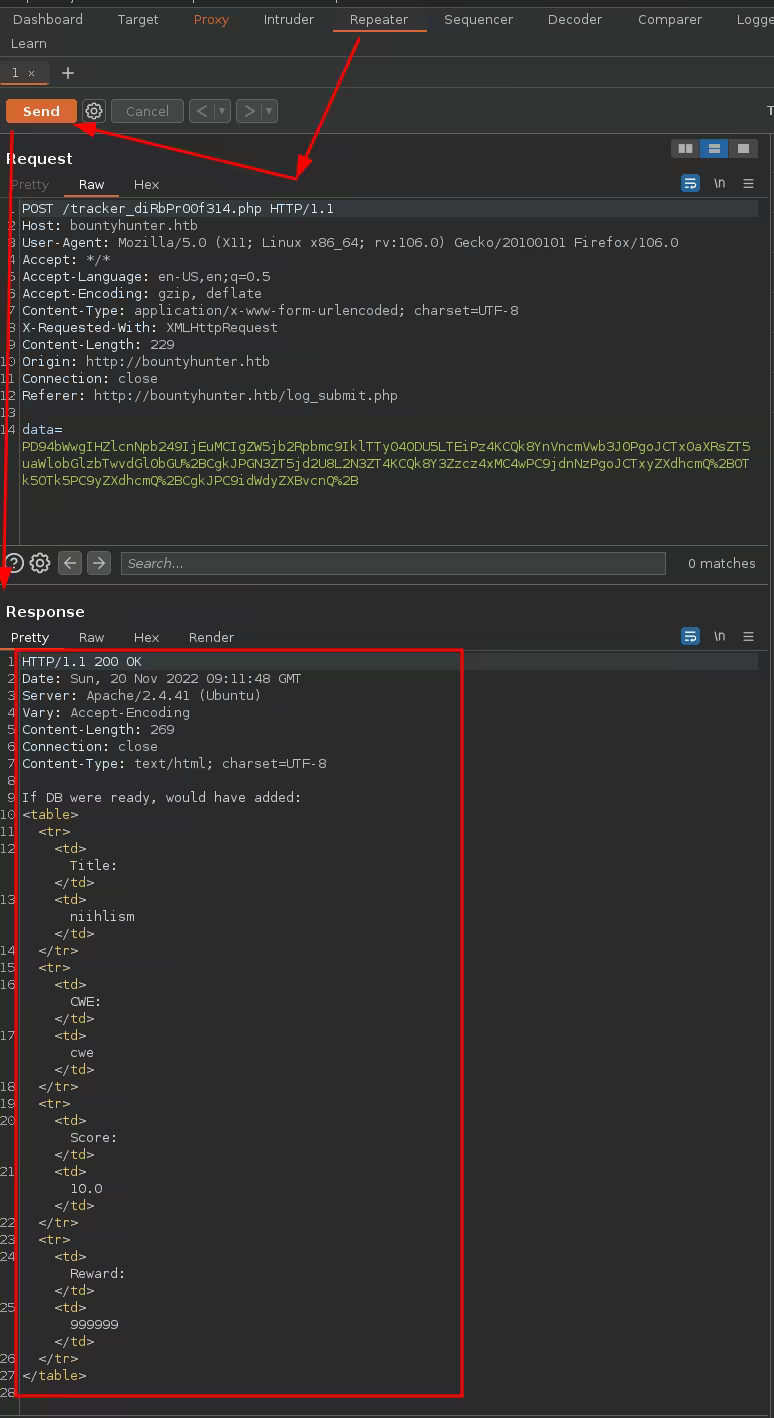Click the Cancel request button
Image resolution: width=774 pixels, height=1418 pixels.
tap(147, 111)
